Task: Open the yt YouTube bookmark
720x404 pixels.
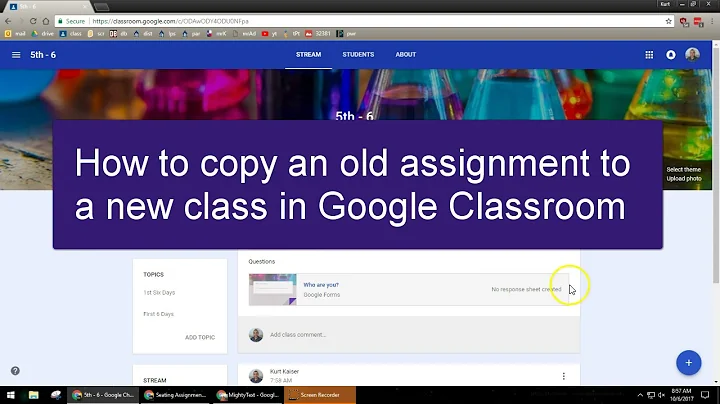Action: (x=270, y=34)
